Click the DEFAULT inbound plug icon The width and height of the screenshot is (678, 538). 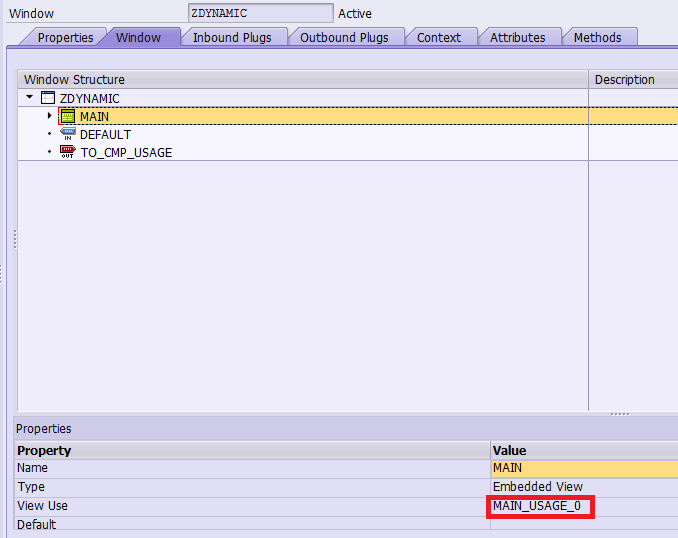click(67, 134)
